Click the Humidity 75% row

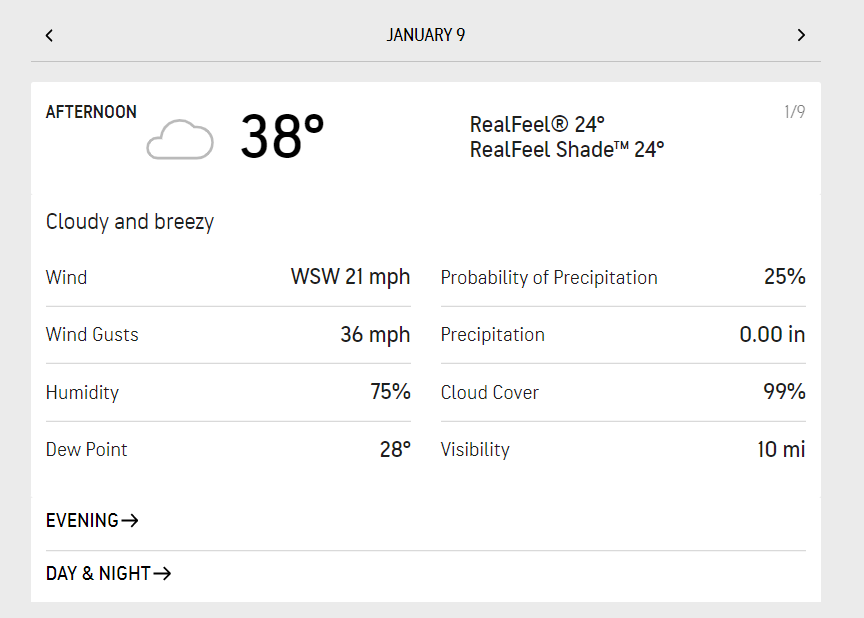pos(228,392)
